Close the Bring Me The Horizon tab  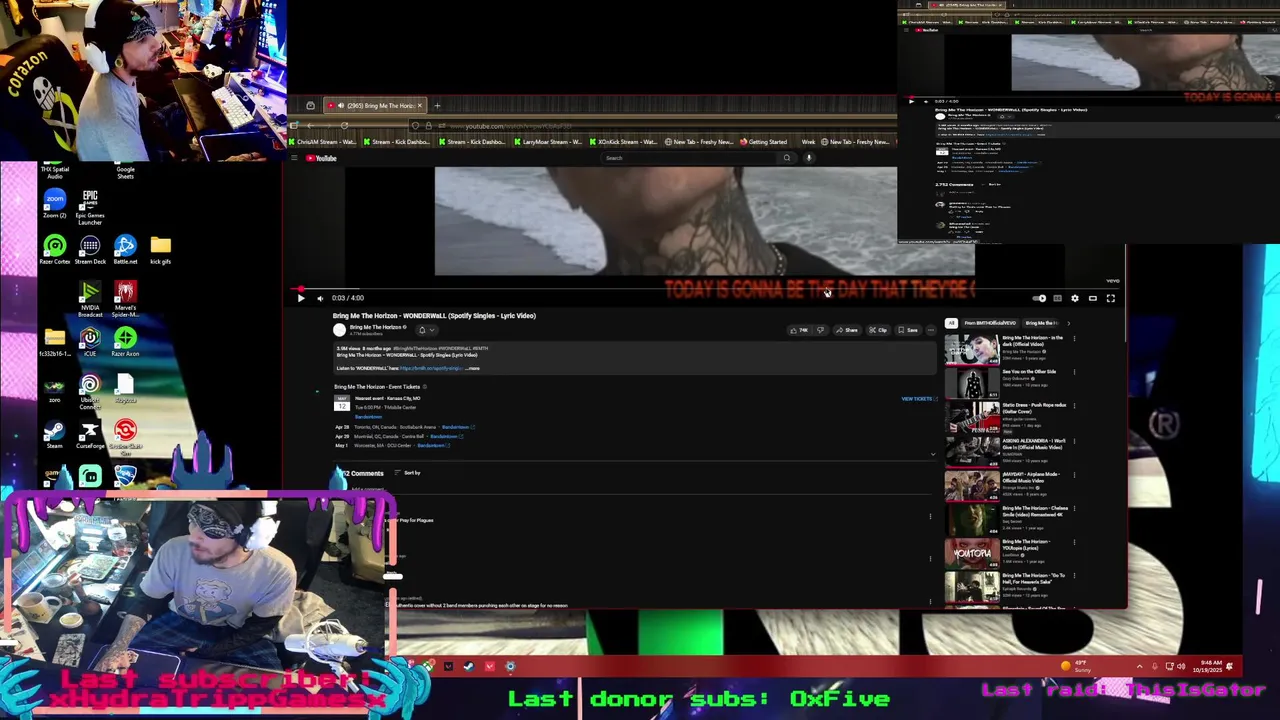420,105
